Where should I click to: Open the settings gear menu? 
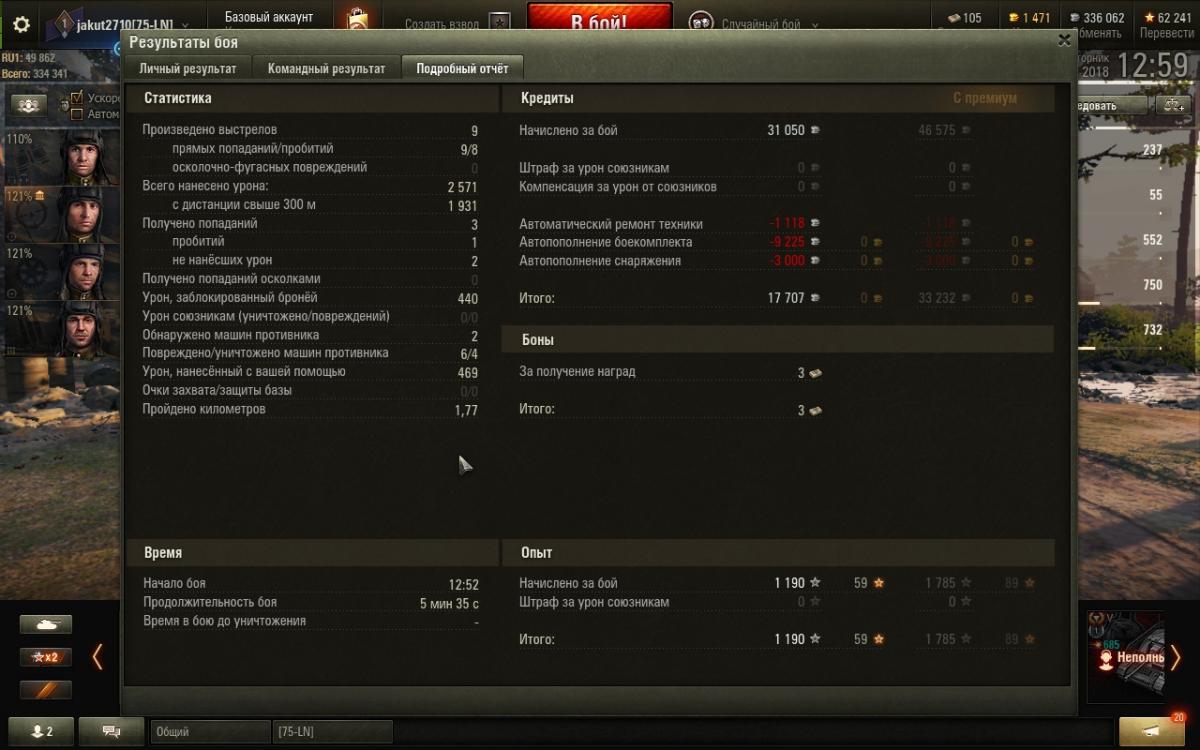(x=21, y=25)
